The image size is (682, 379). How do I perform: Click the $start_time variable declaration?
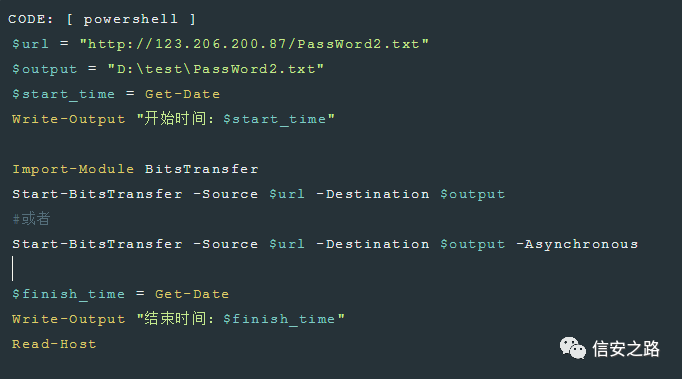(x=64, y=94)
